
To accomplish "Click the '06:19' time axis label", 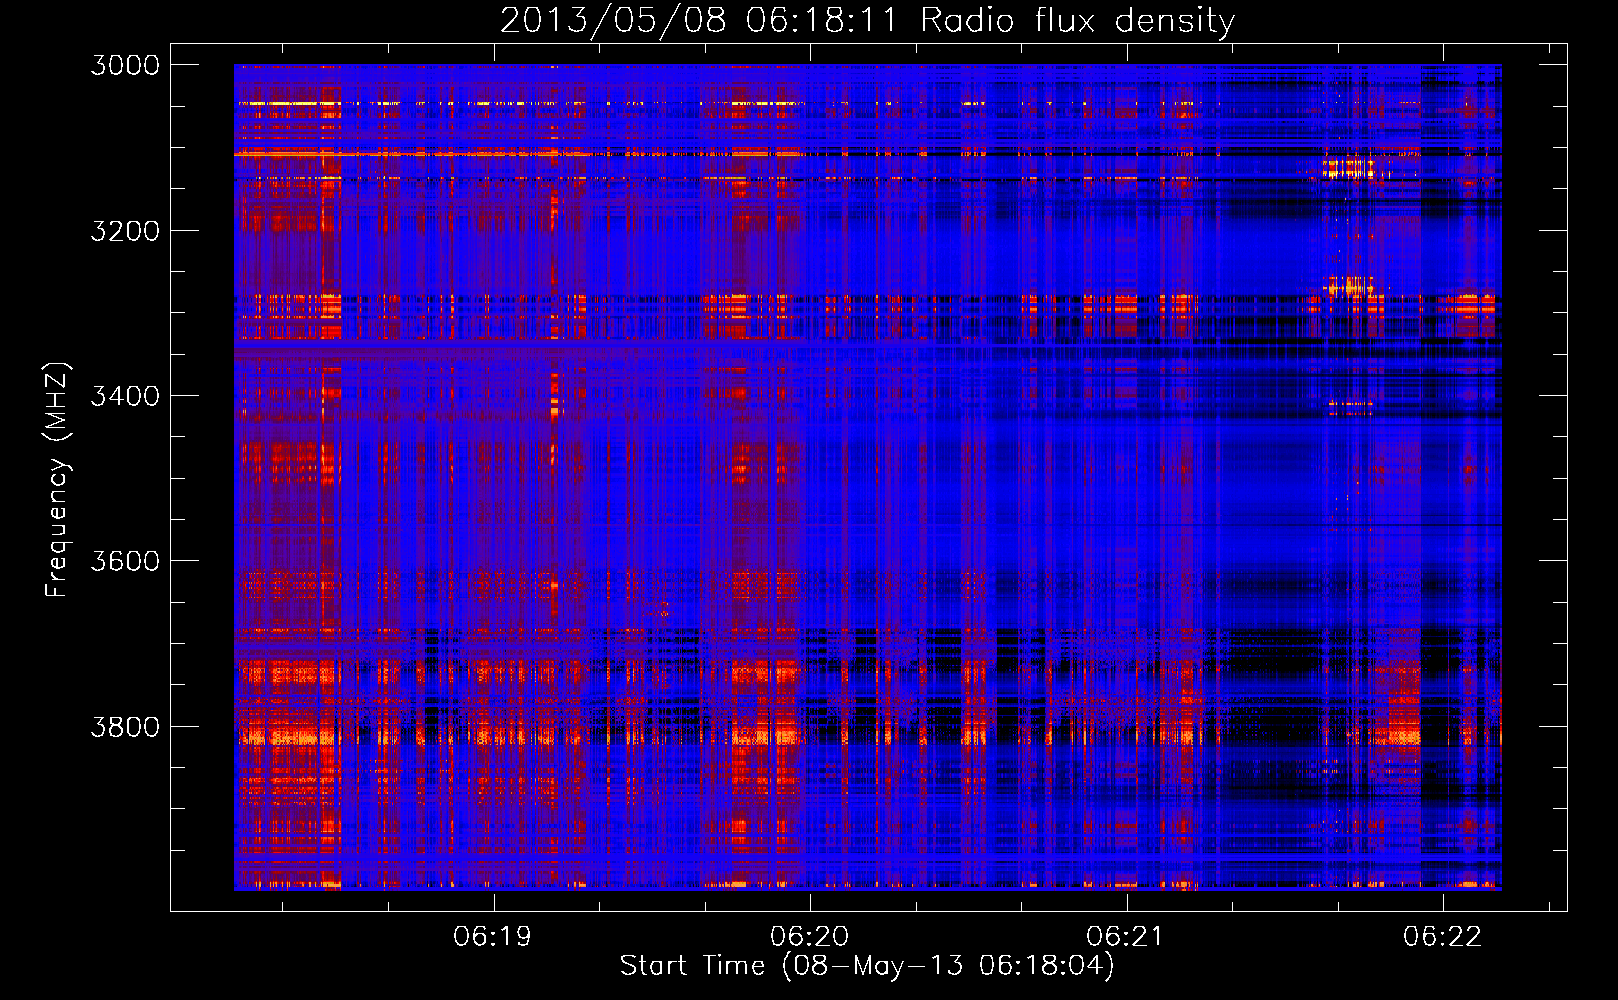I will pos(493,936).
